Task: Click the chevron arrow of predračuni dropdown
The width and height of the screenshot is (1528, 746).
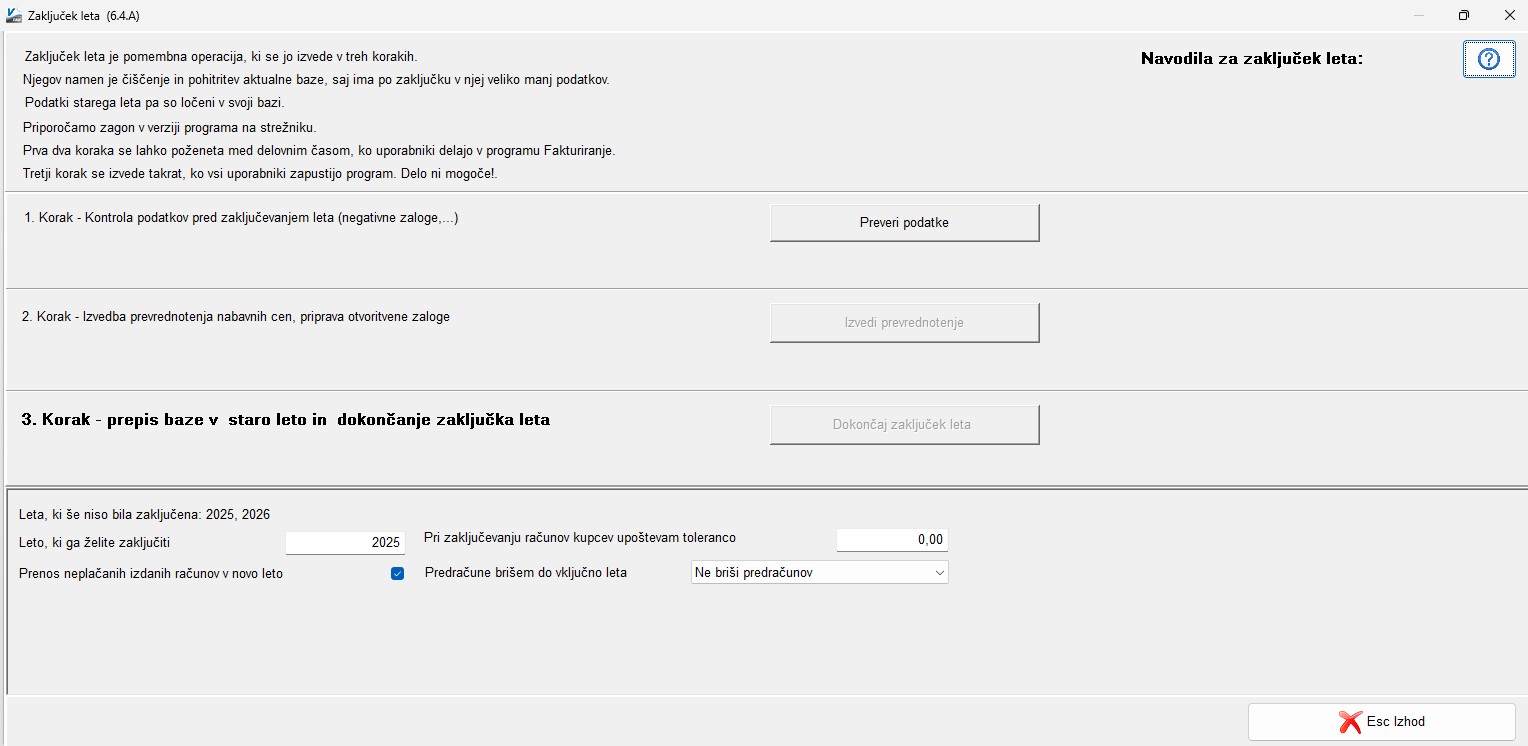Action: [x=939, y=573]
